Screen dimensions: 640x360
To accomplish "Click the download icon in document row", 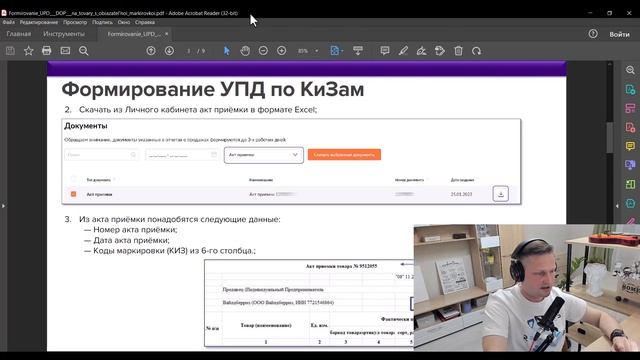I will pyautogui.click(x=501, y=194).
